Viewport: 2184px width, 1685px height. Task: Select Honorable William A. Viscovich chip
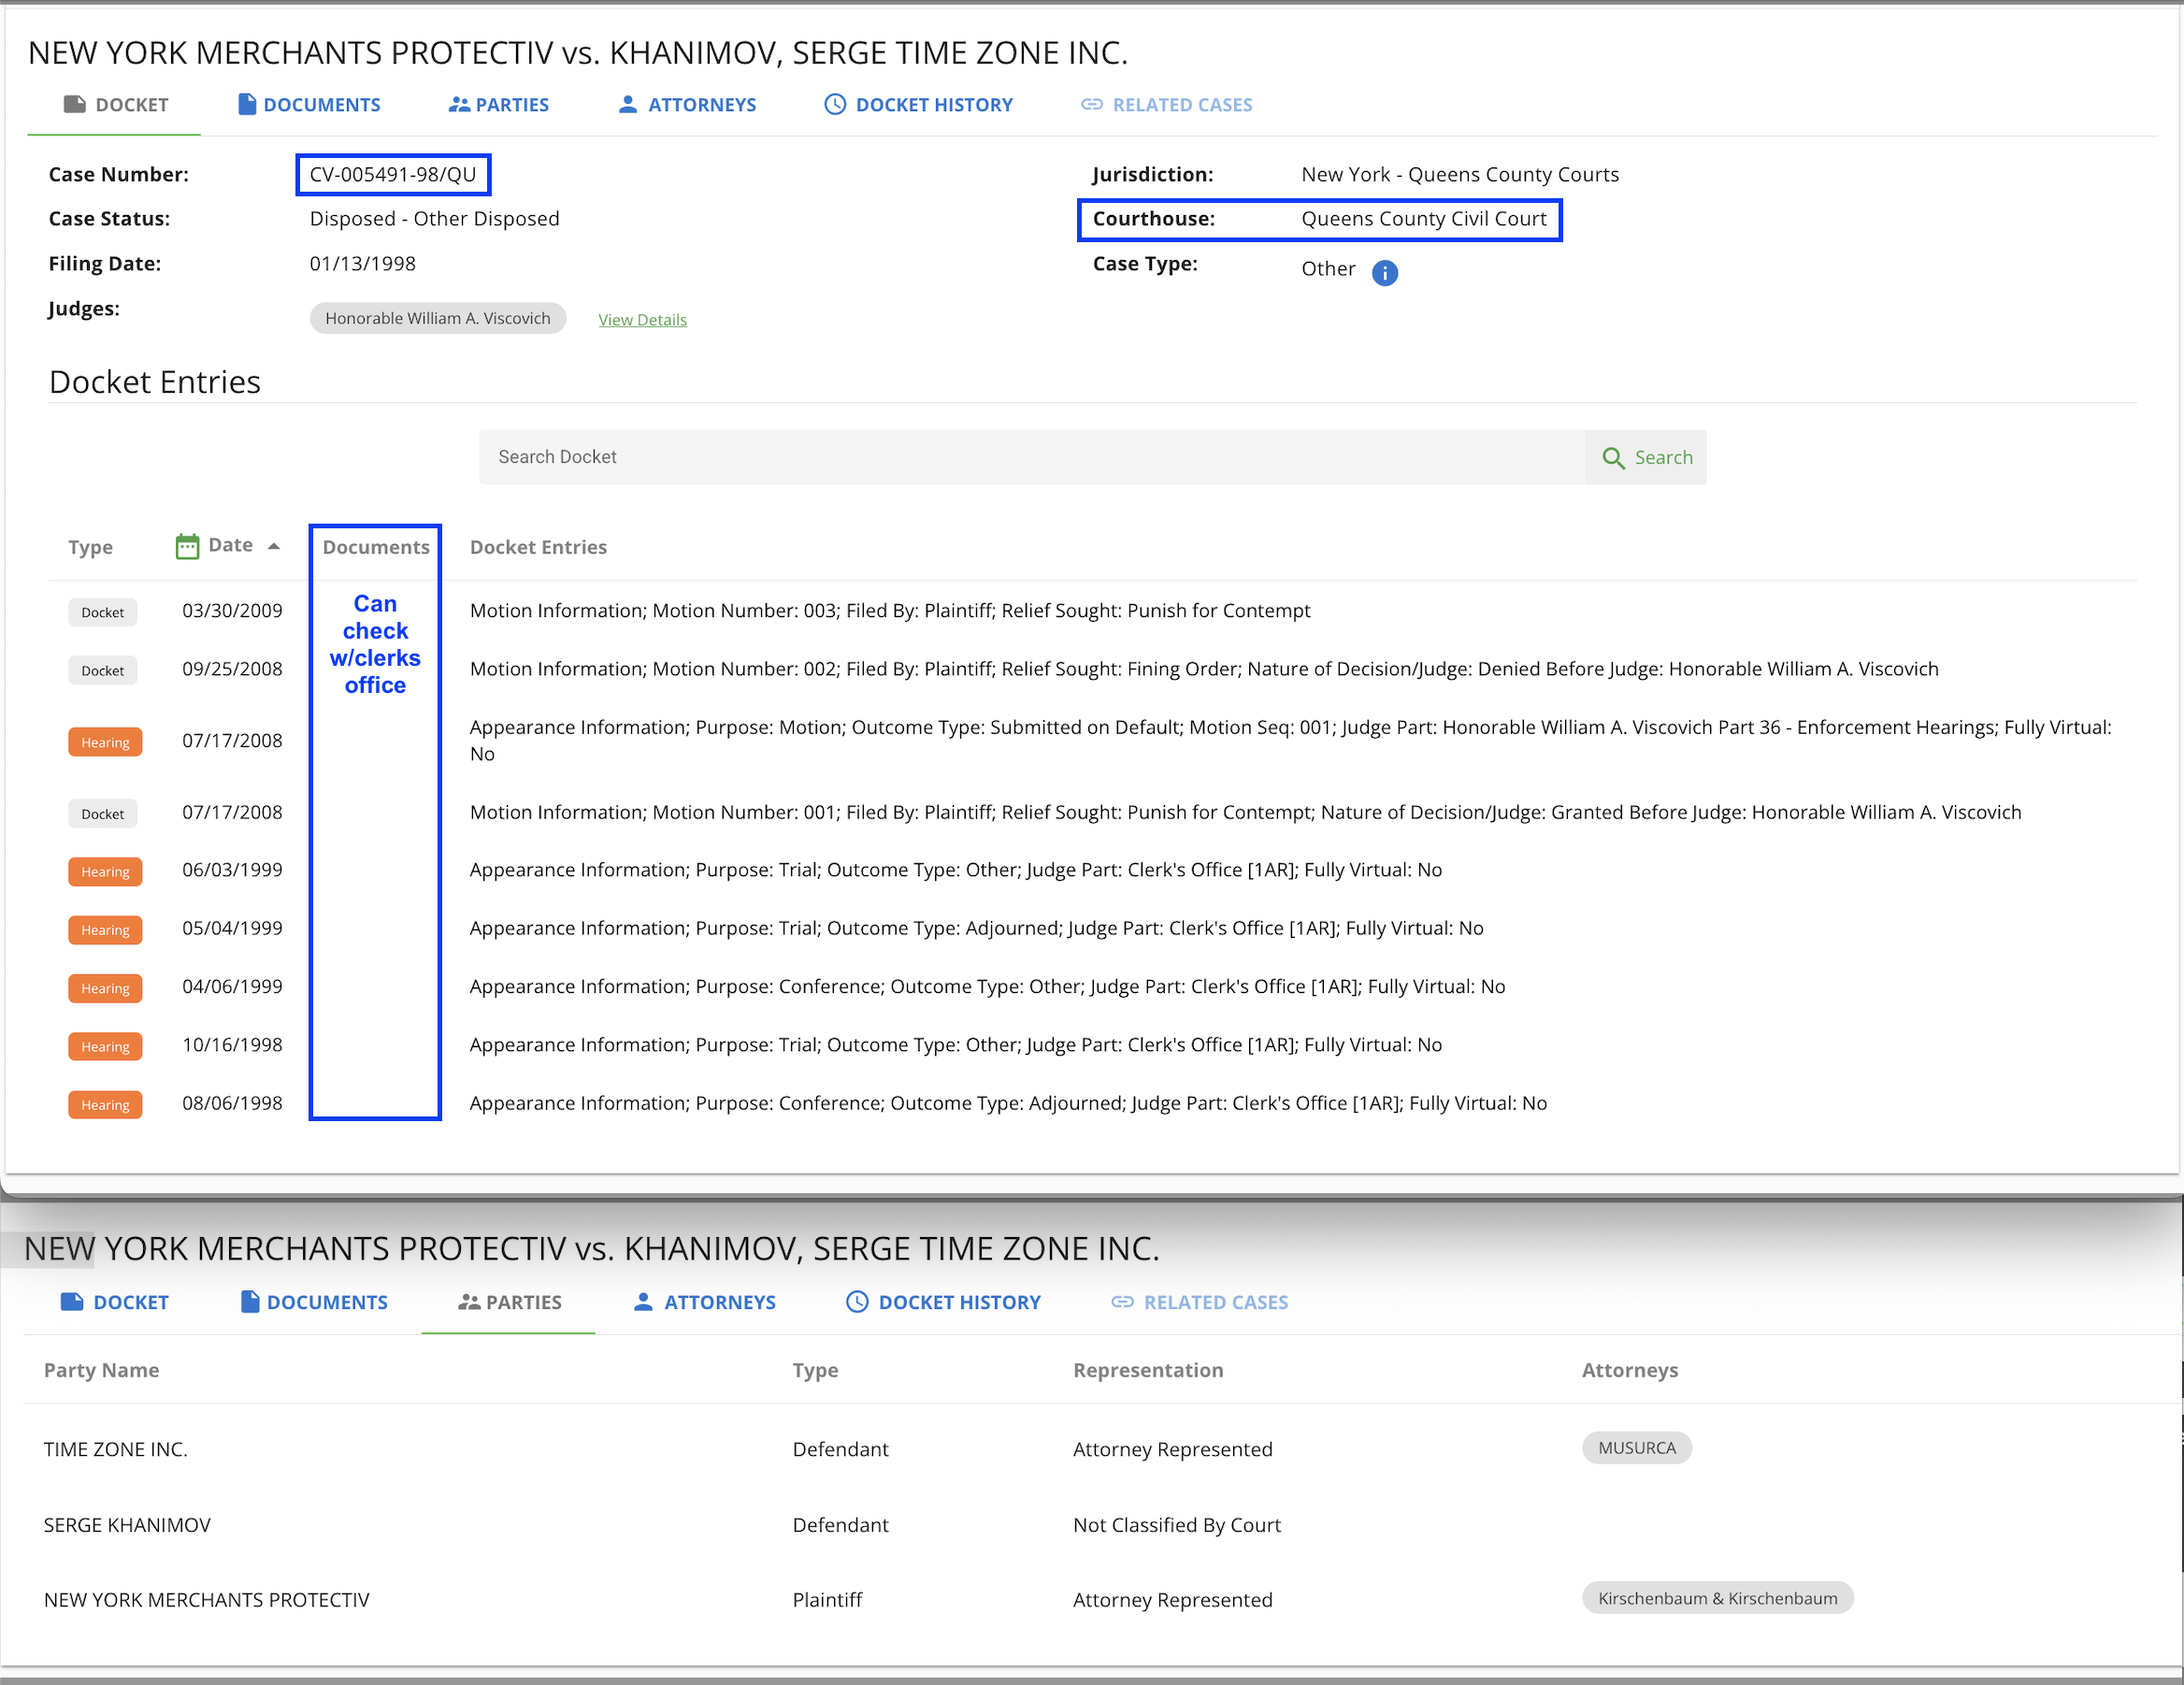(437, 318)
